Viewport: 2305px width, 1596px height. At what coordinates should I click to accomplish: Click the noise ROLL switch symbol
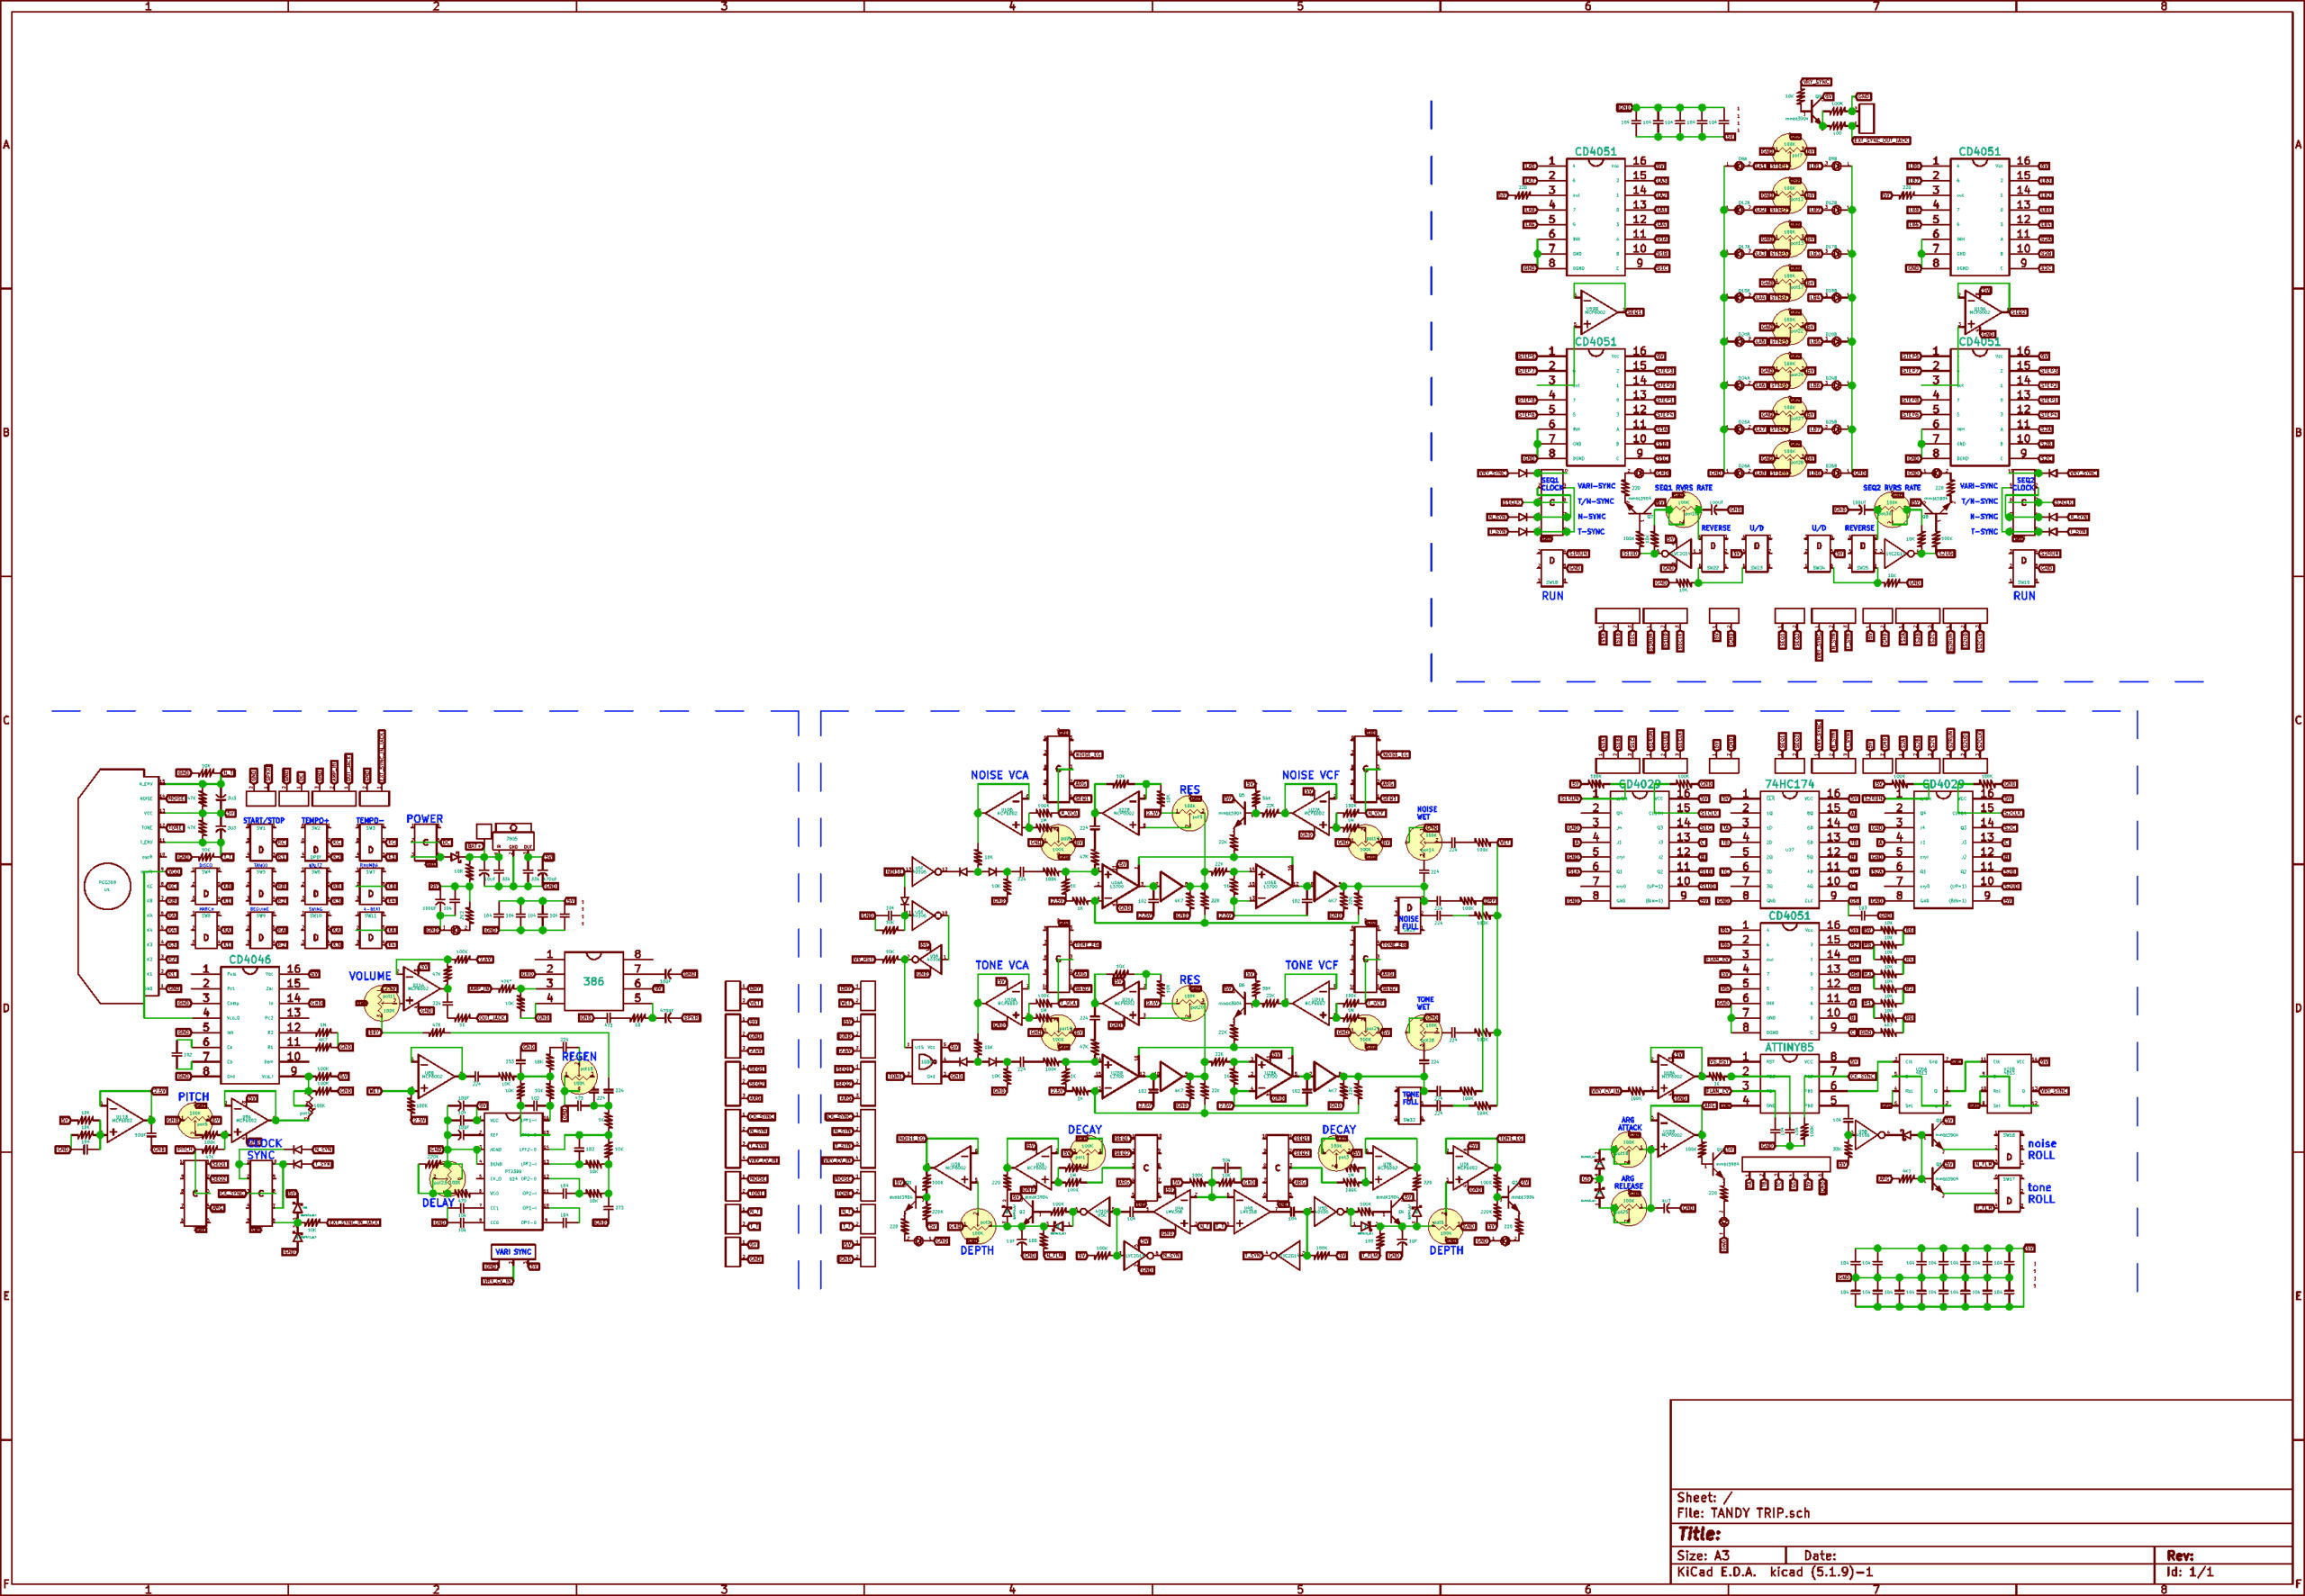(x=2008, y=1151)
